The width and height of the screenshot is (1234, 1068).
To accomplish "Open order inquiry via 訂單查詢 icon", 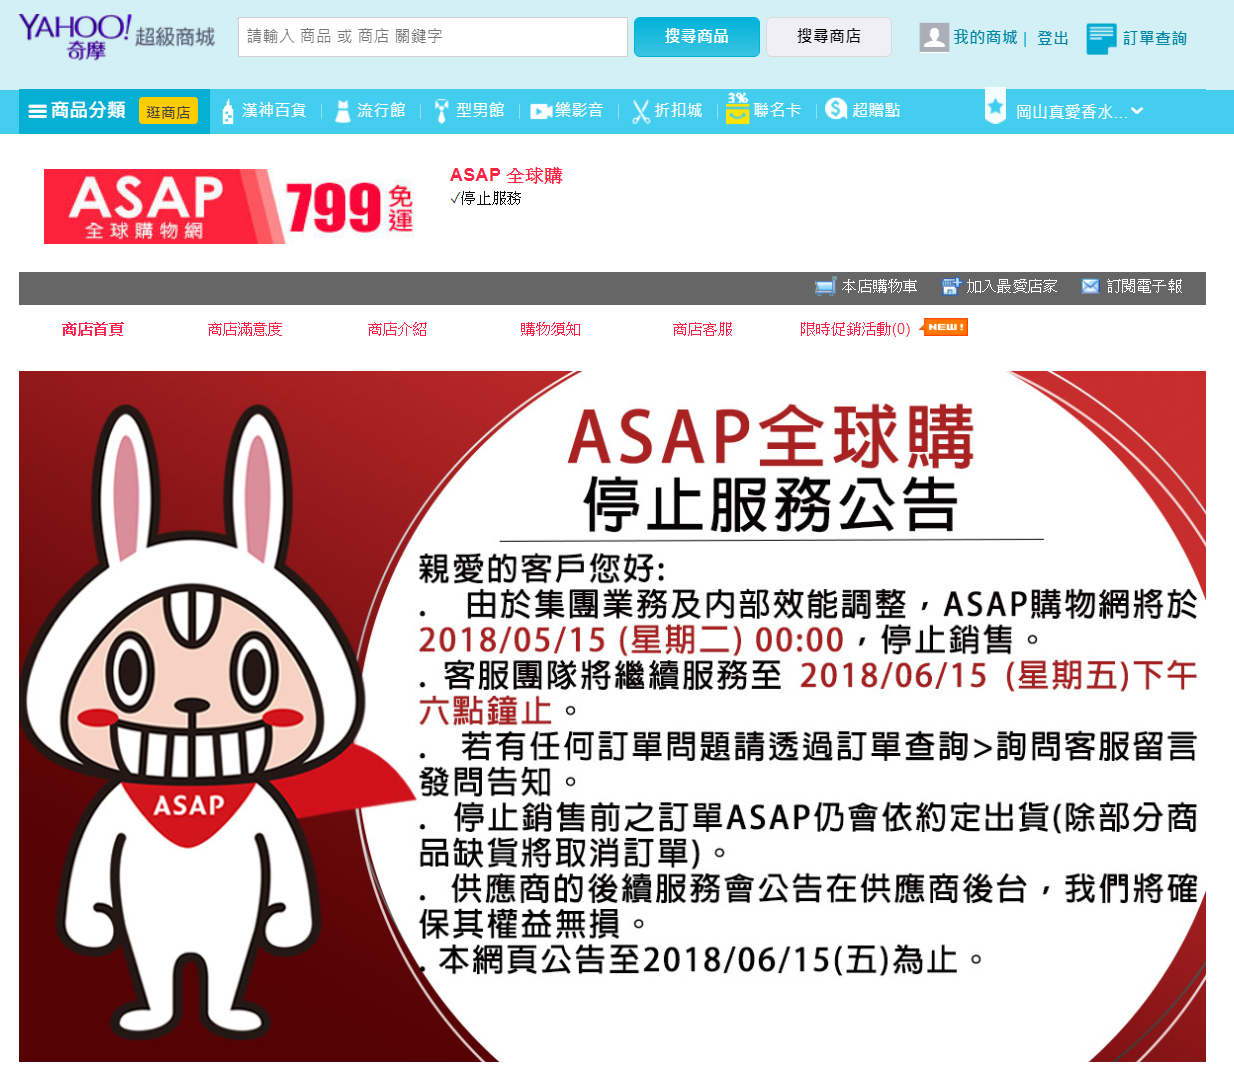I will [1103, 38].
